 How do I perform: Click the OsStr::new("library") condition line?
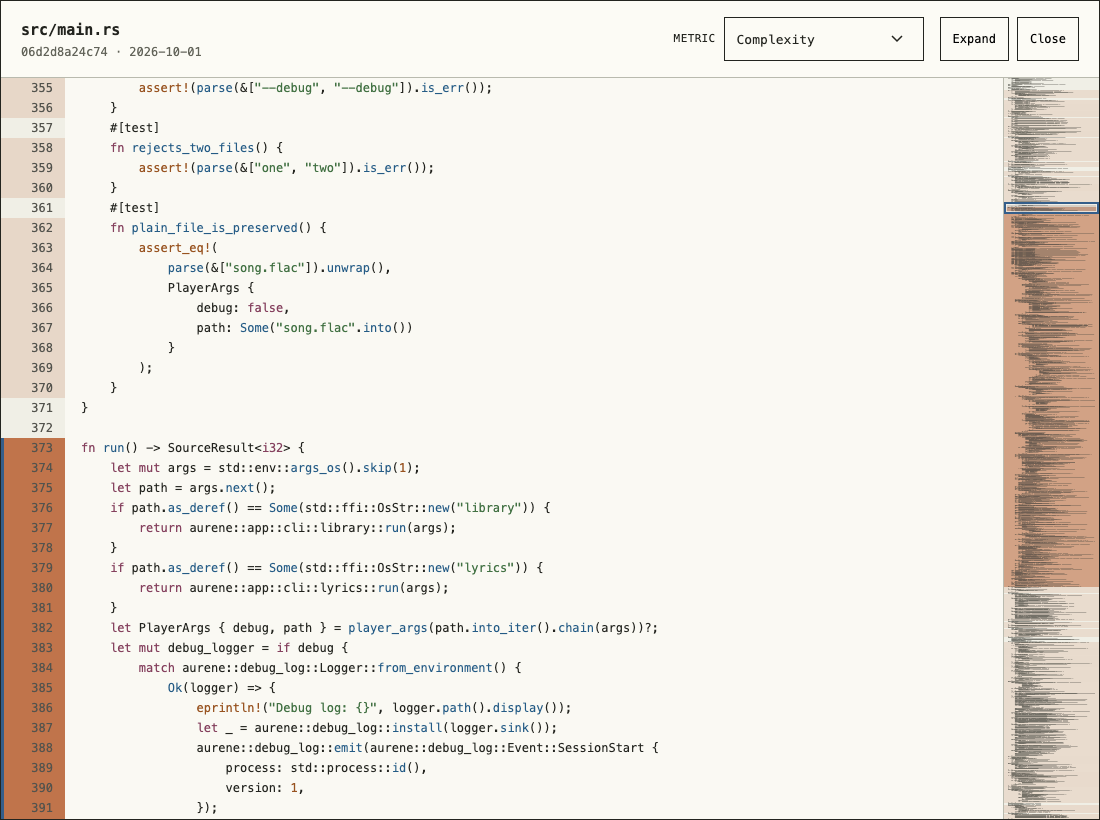coord(330,508)
